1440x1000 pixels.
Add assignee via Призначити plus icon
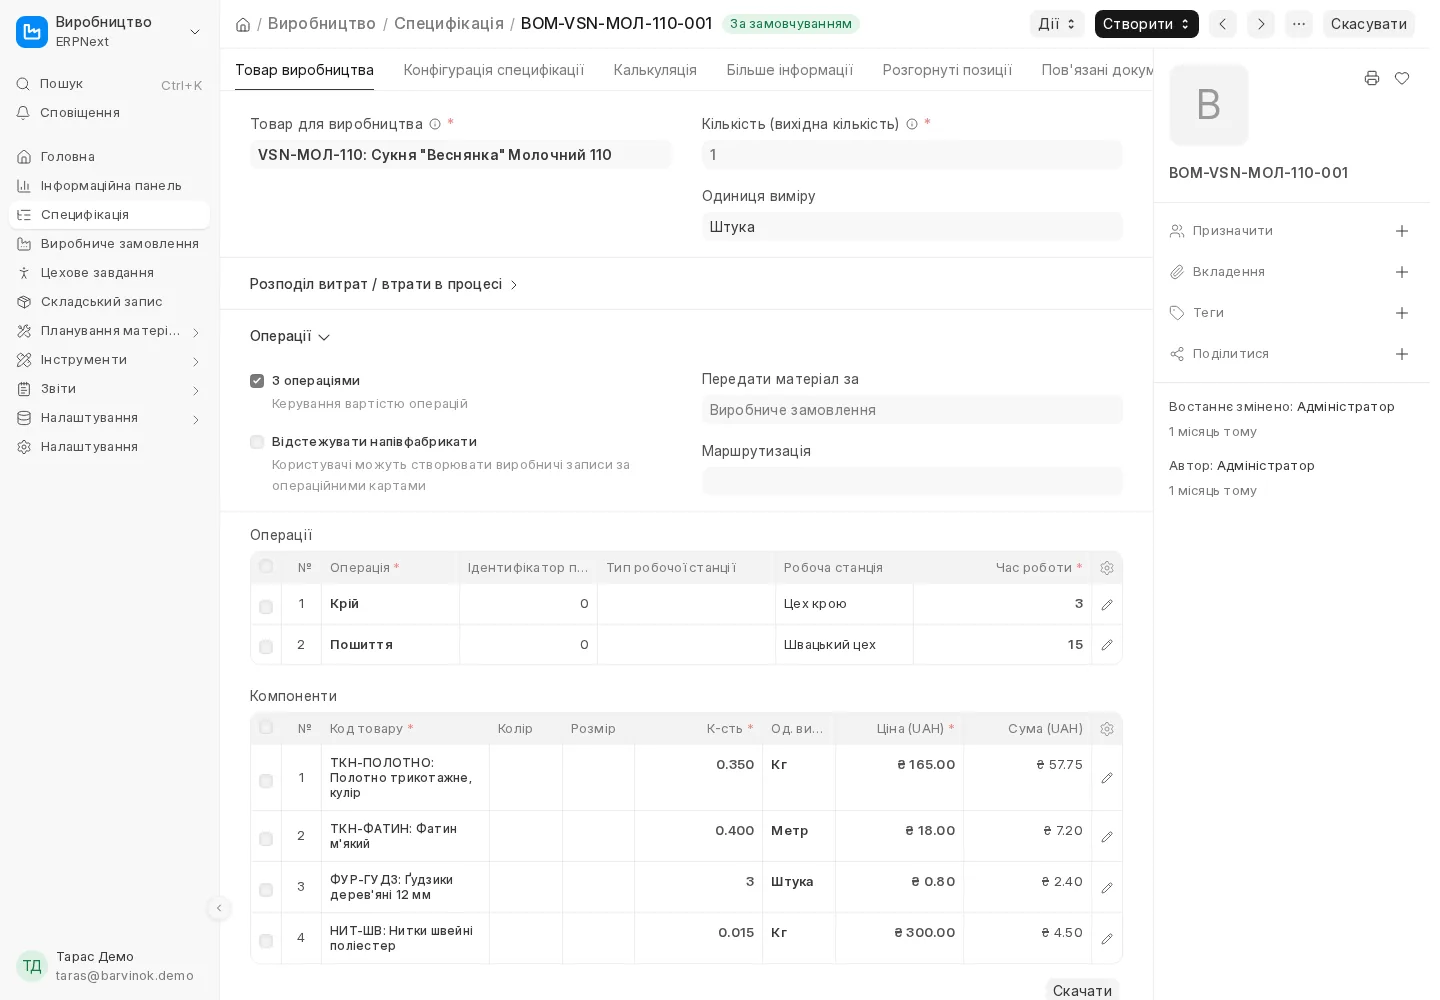[1402, 231]
